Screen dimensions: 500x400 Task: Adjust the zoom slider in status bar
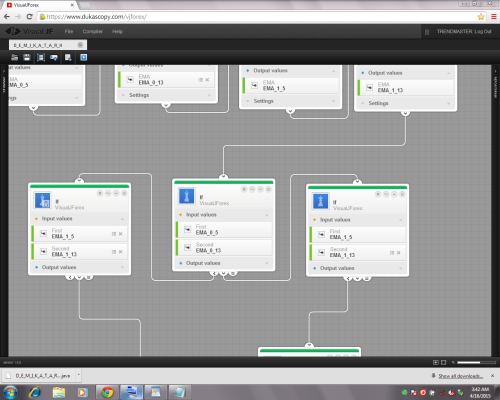476,362
